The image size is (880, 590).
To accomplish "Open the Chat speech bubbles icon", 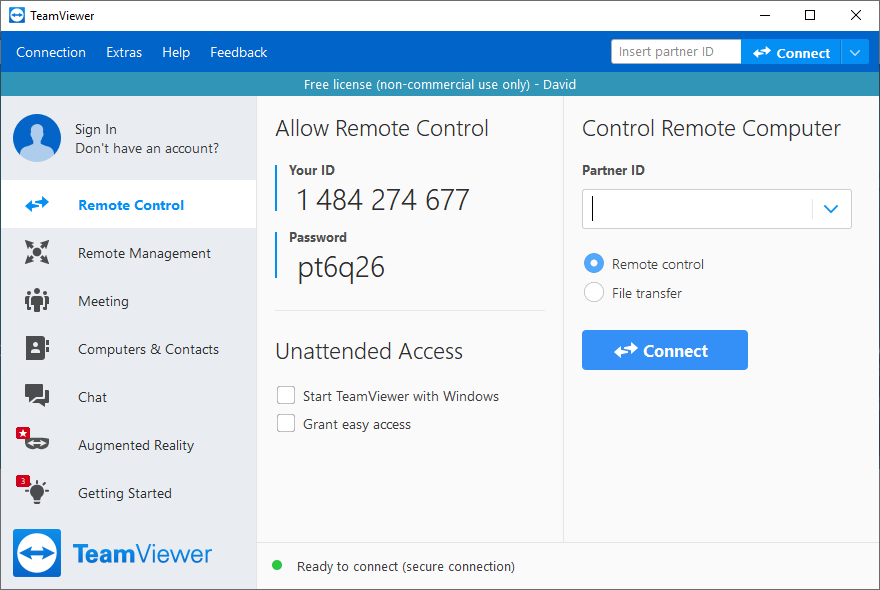I will tap(37, 395).
